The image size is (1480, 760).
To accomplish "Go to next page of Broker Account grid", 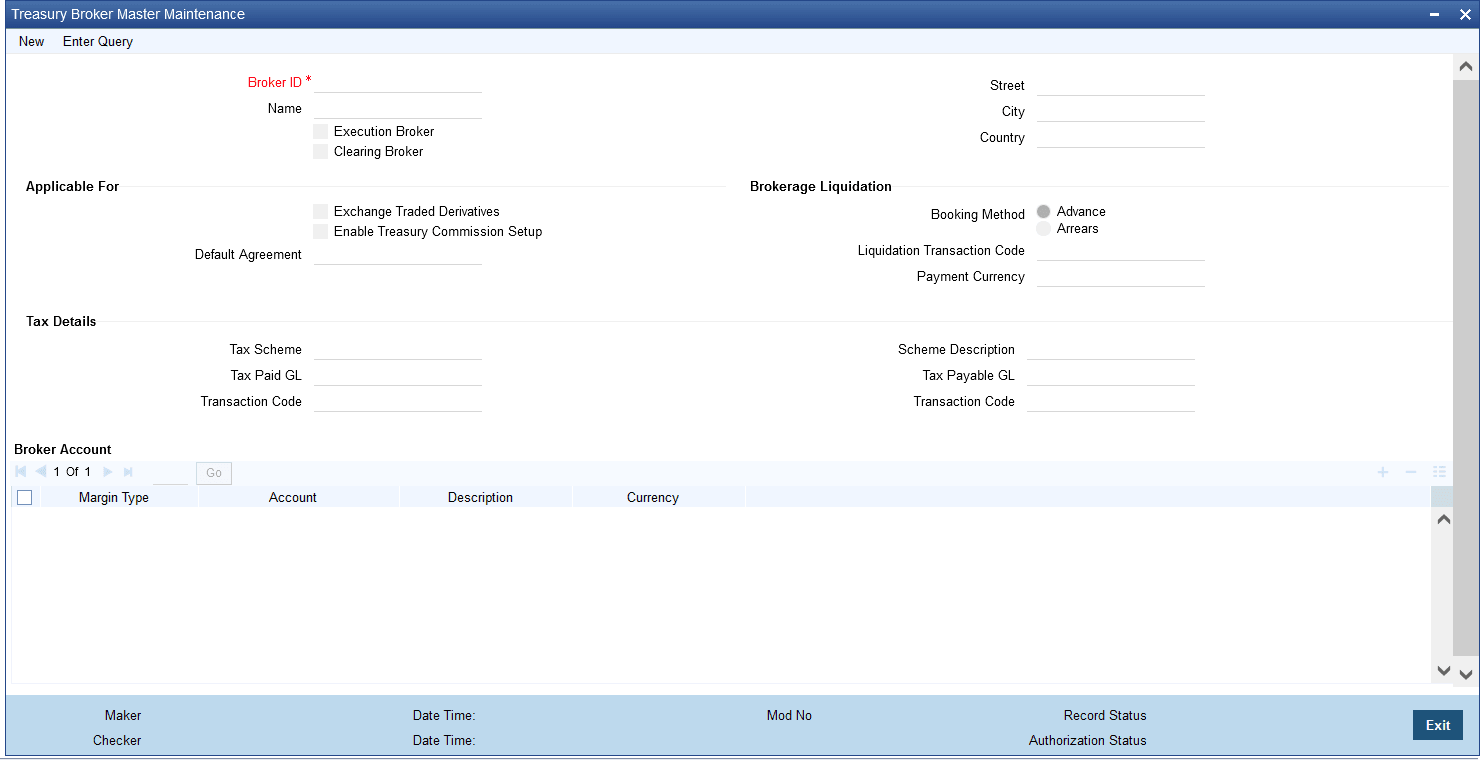I will coord(108,472).
